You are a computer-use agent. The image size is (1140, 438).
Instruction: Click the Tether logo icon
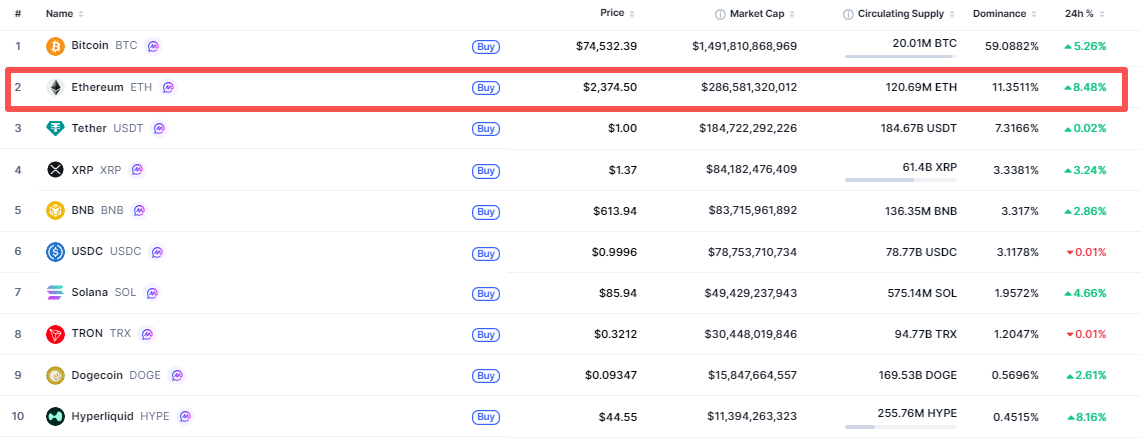pos(56,128)
